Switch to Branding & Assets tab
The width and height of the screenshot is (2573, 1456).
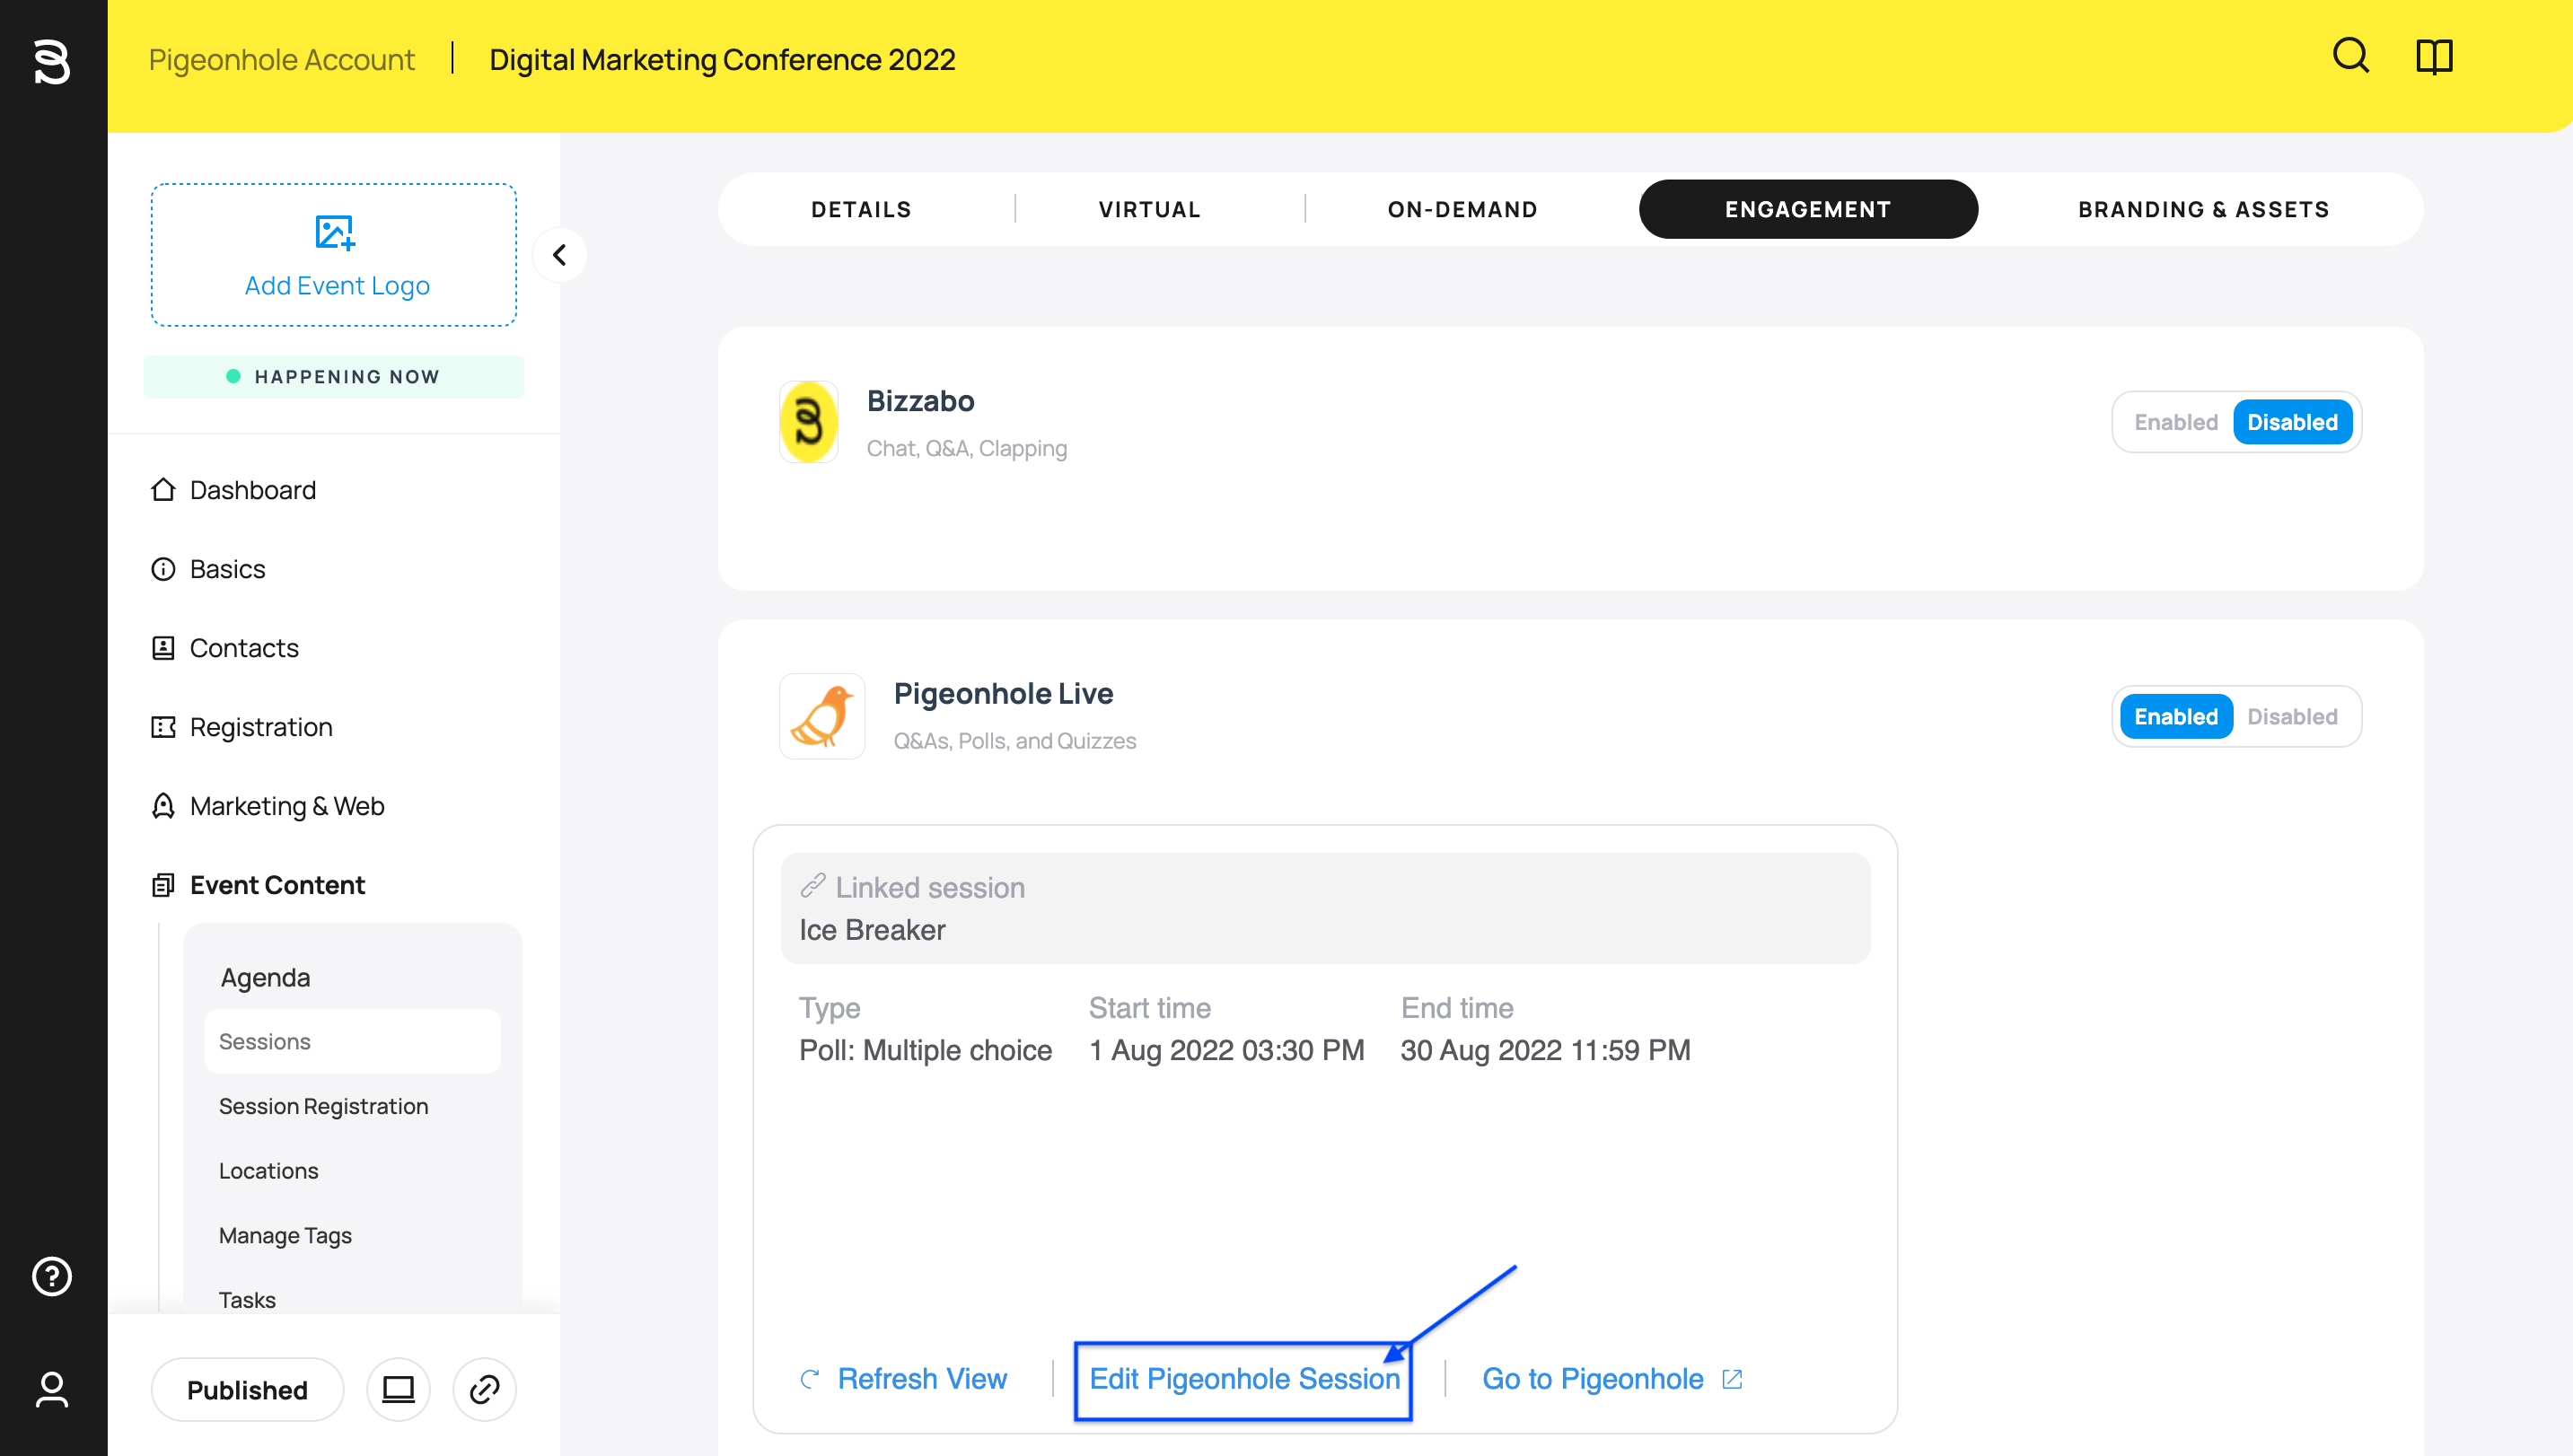coord(2203,209)
